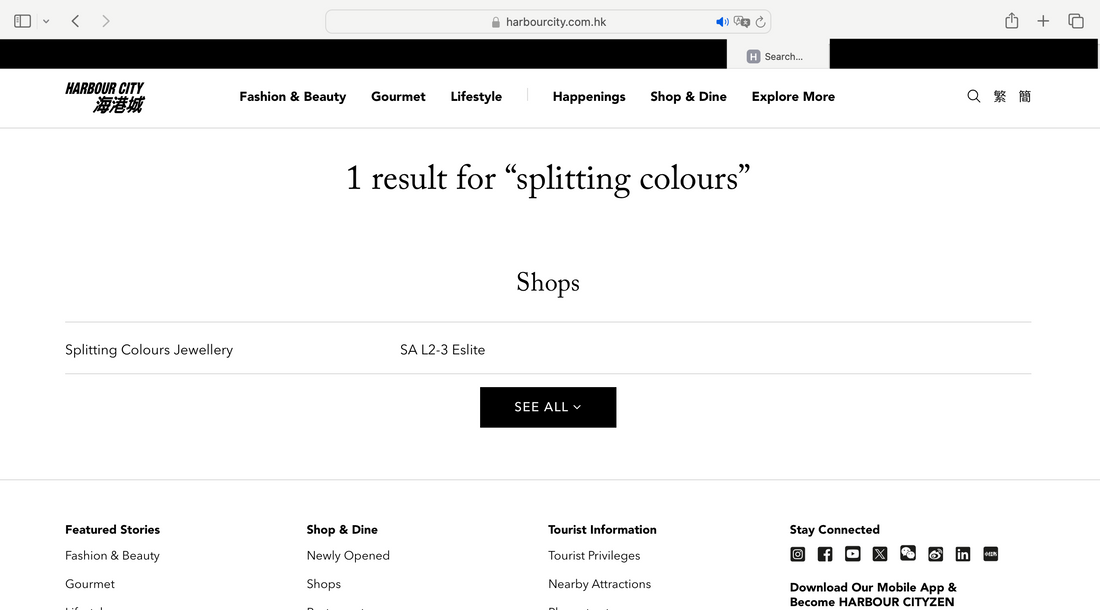Open the site search magnifier icon
Viewport: 1100px width, 610px height.
pyautogui.click(x=973, y=97)
